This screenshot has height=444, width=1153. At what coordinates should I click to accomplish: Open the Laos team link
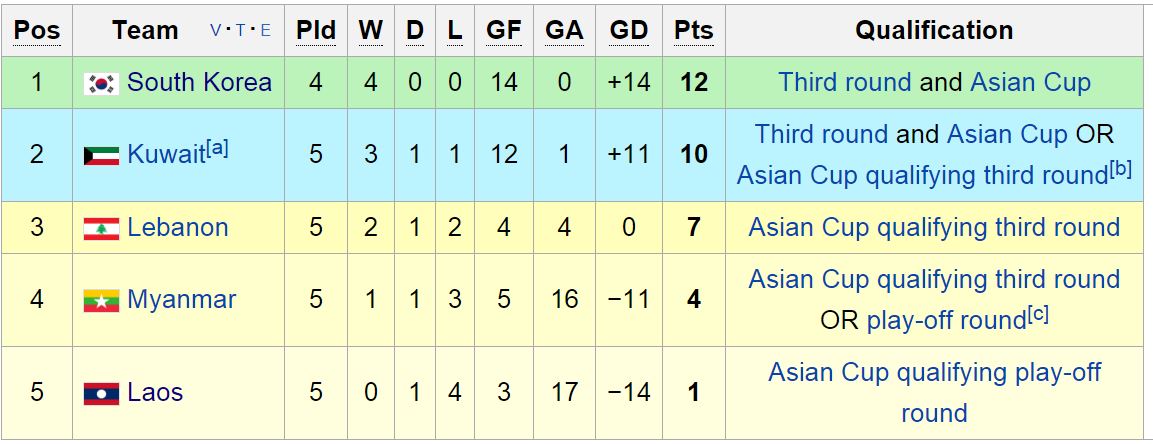click(155, 392)
